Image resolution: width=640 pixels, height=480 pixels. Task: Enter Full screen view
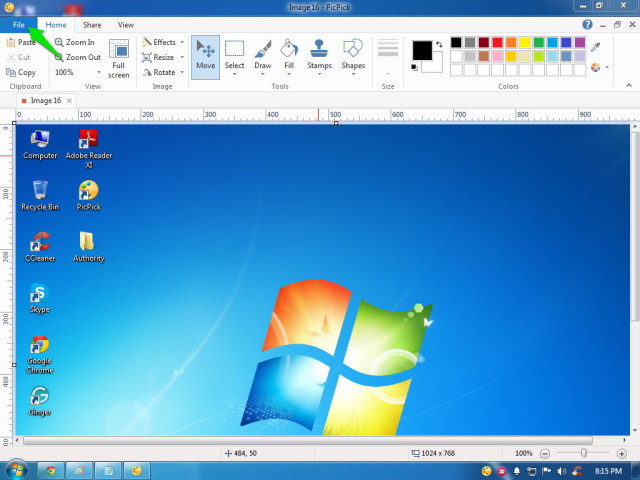point(119,58)
